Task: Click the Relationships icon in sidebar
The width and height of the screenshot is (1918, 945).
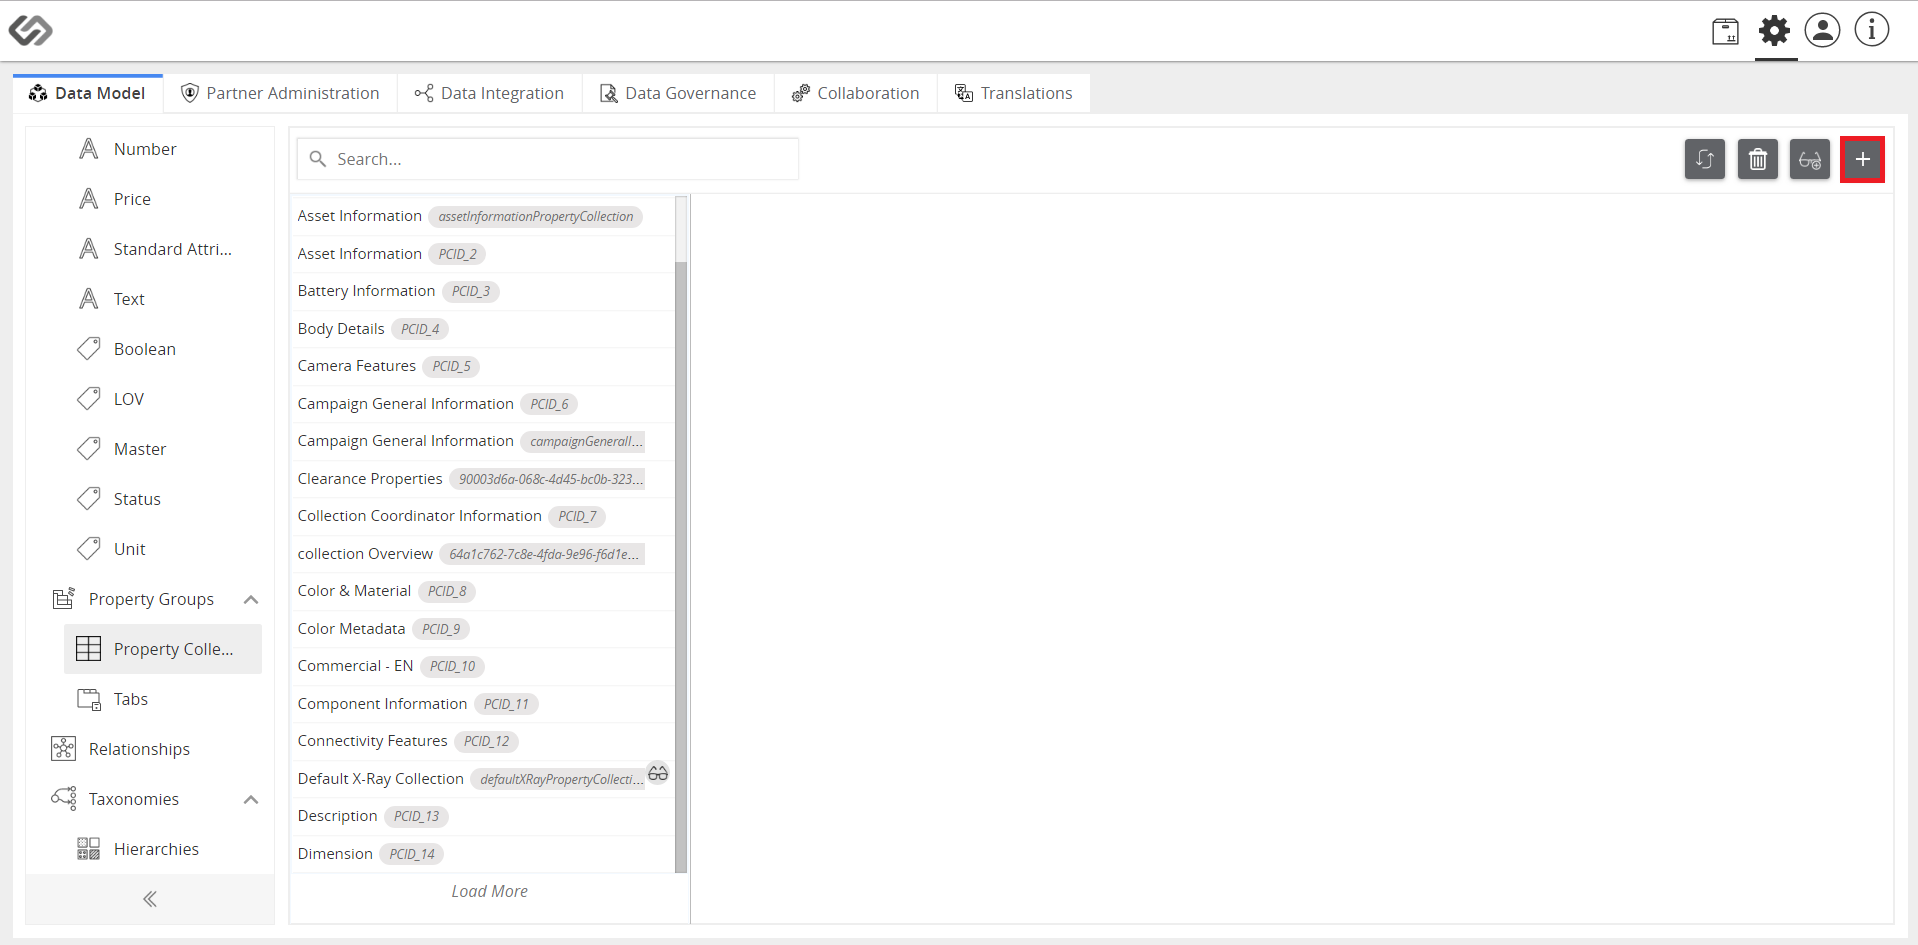Action: 64,749
